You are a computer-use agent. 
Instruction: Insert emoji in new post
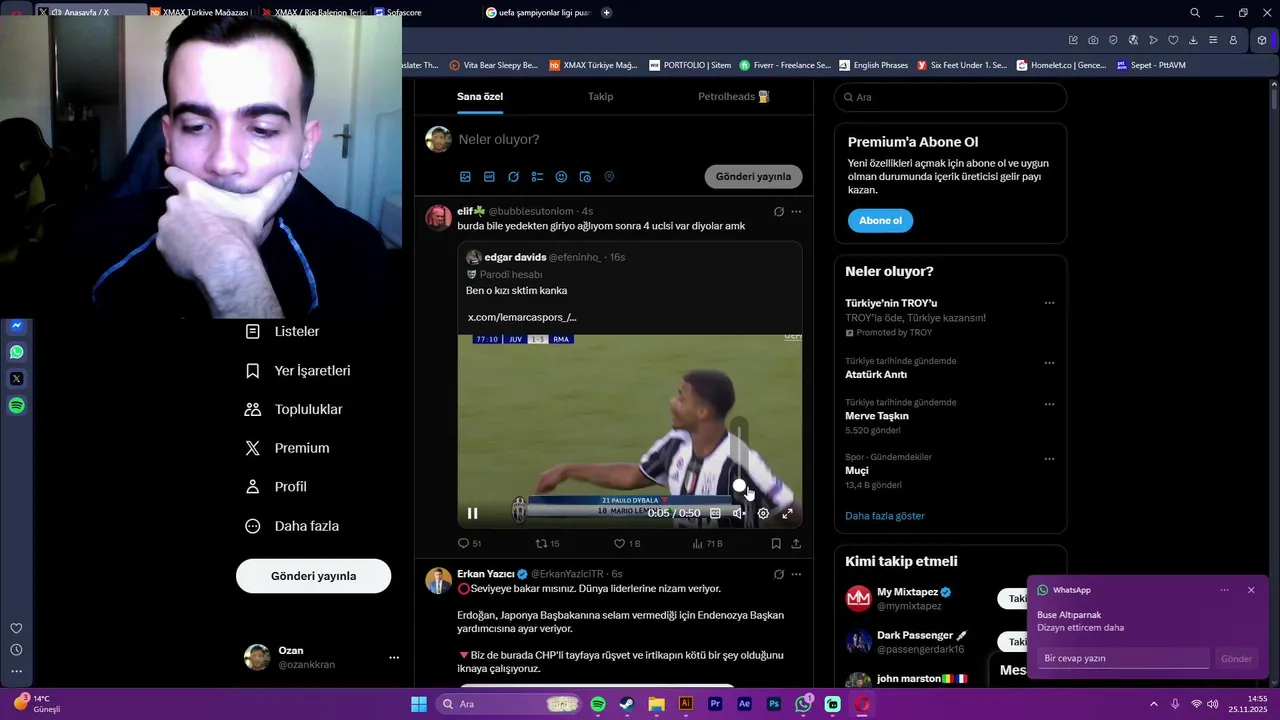point(561,177)
